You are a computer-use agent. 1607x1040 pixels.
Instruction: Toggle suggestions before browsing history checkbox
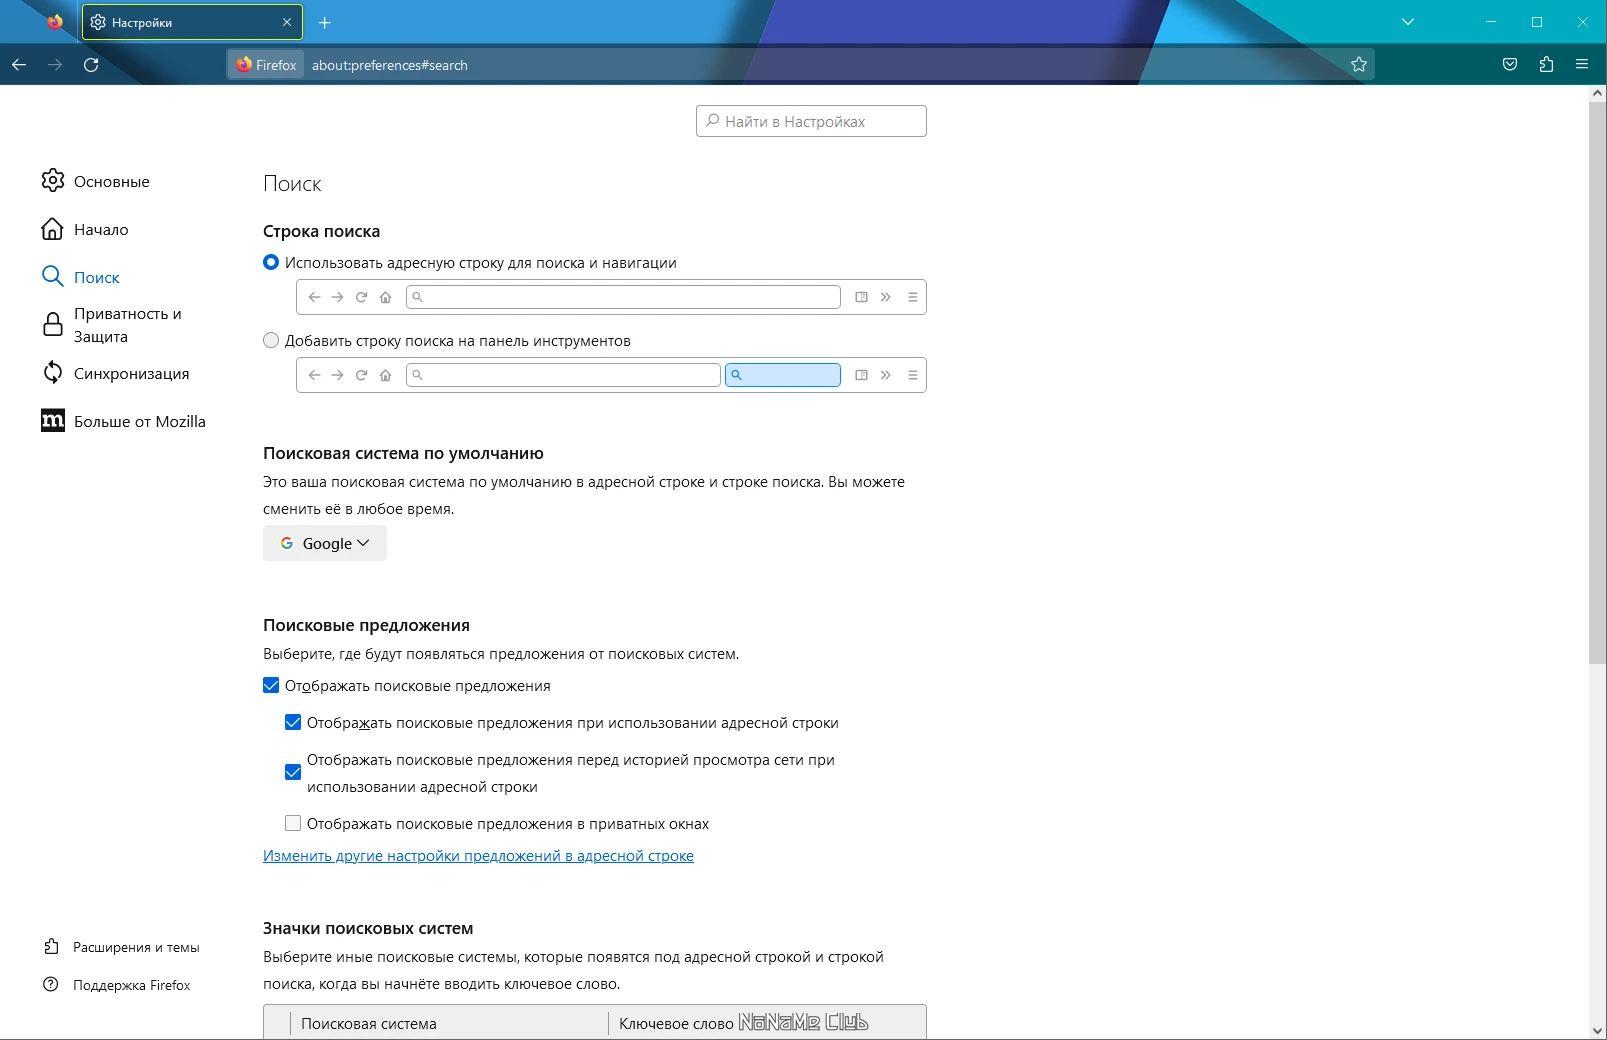tap(293, 772)
